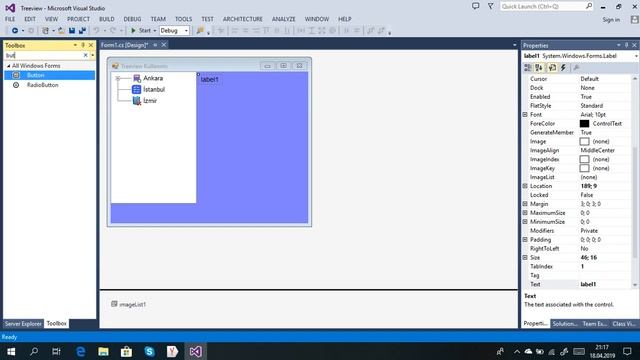Select the İstanbul tree node

click(x=154, y=89)
